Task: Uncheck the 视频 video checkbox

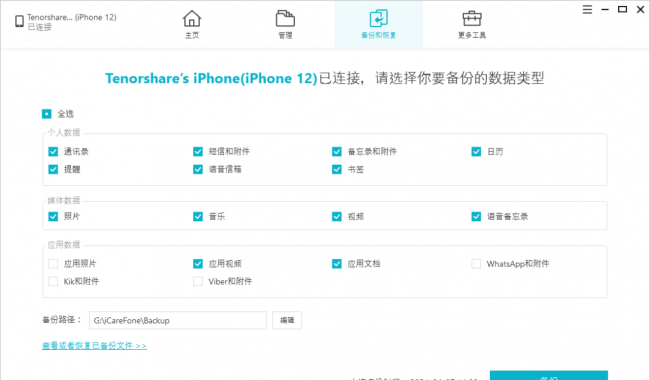Action: tap(337, 216)
